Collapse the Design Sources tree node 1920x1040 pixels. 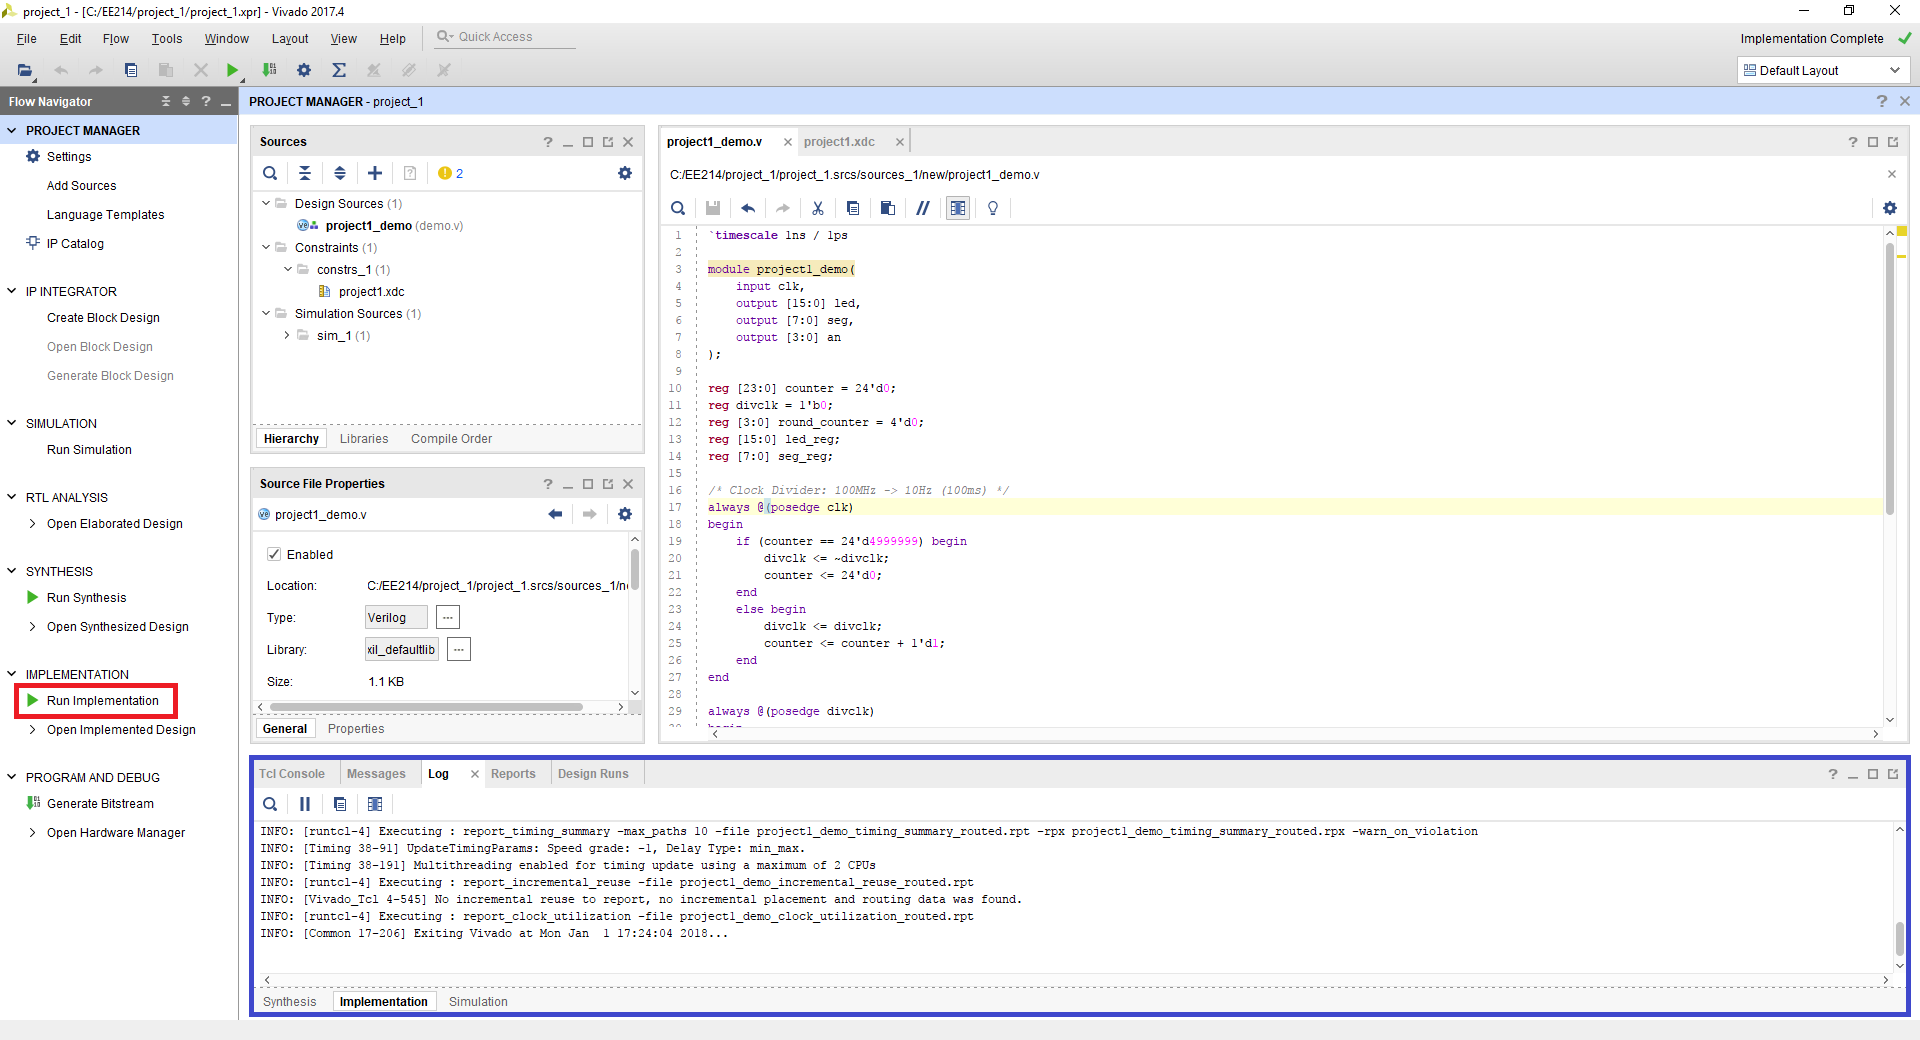coord(266,203)
